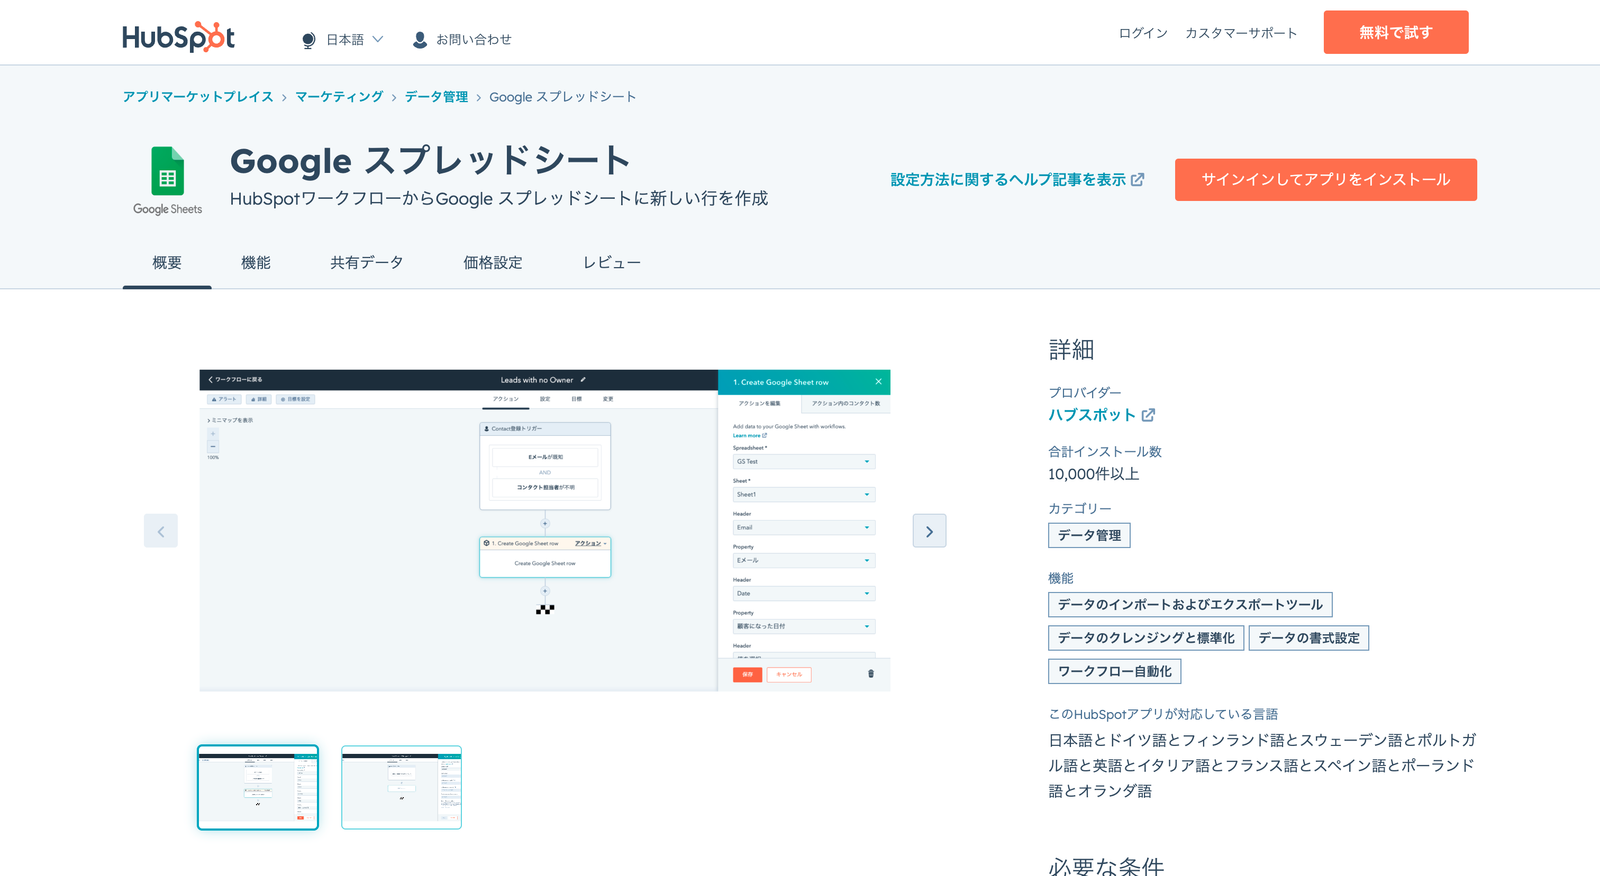Open the Header Date dropdown

click(x=804, y=594)
